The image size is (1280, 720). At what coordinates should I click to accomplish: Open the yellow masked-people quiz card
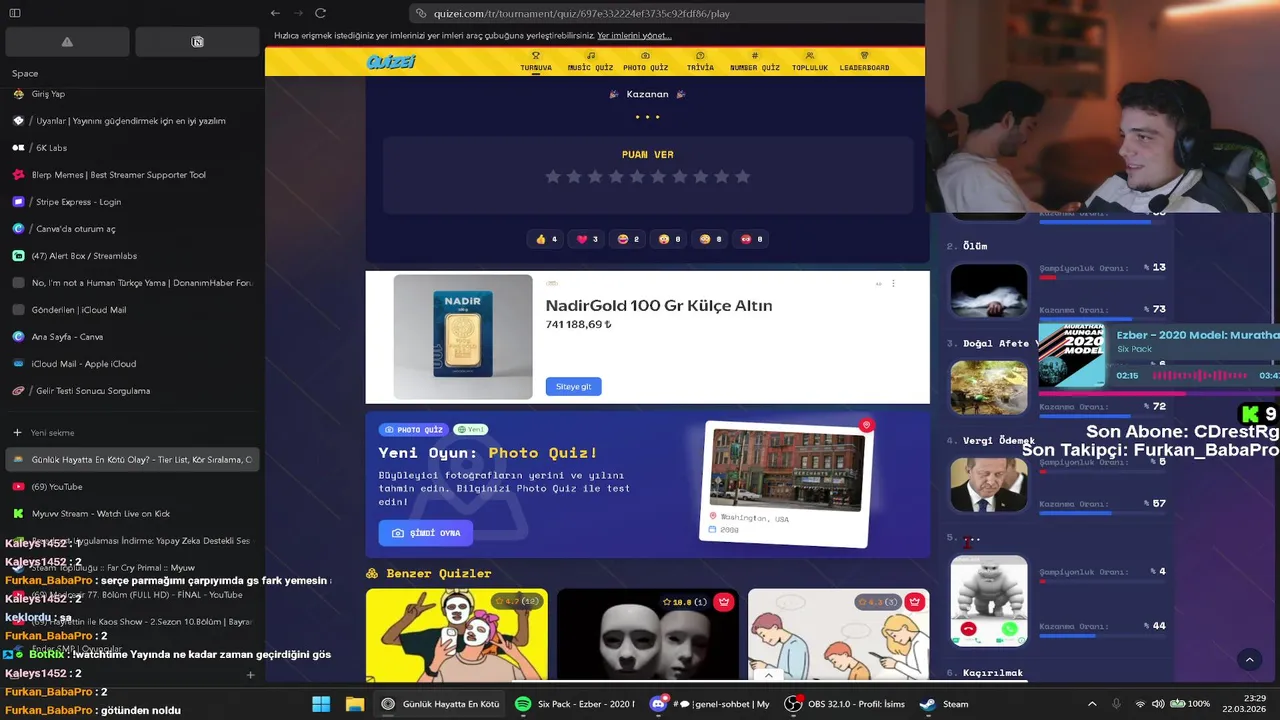point(456,635)
